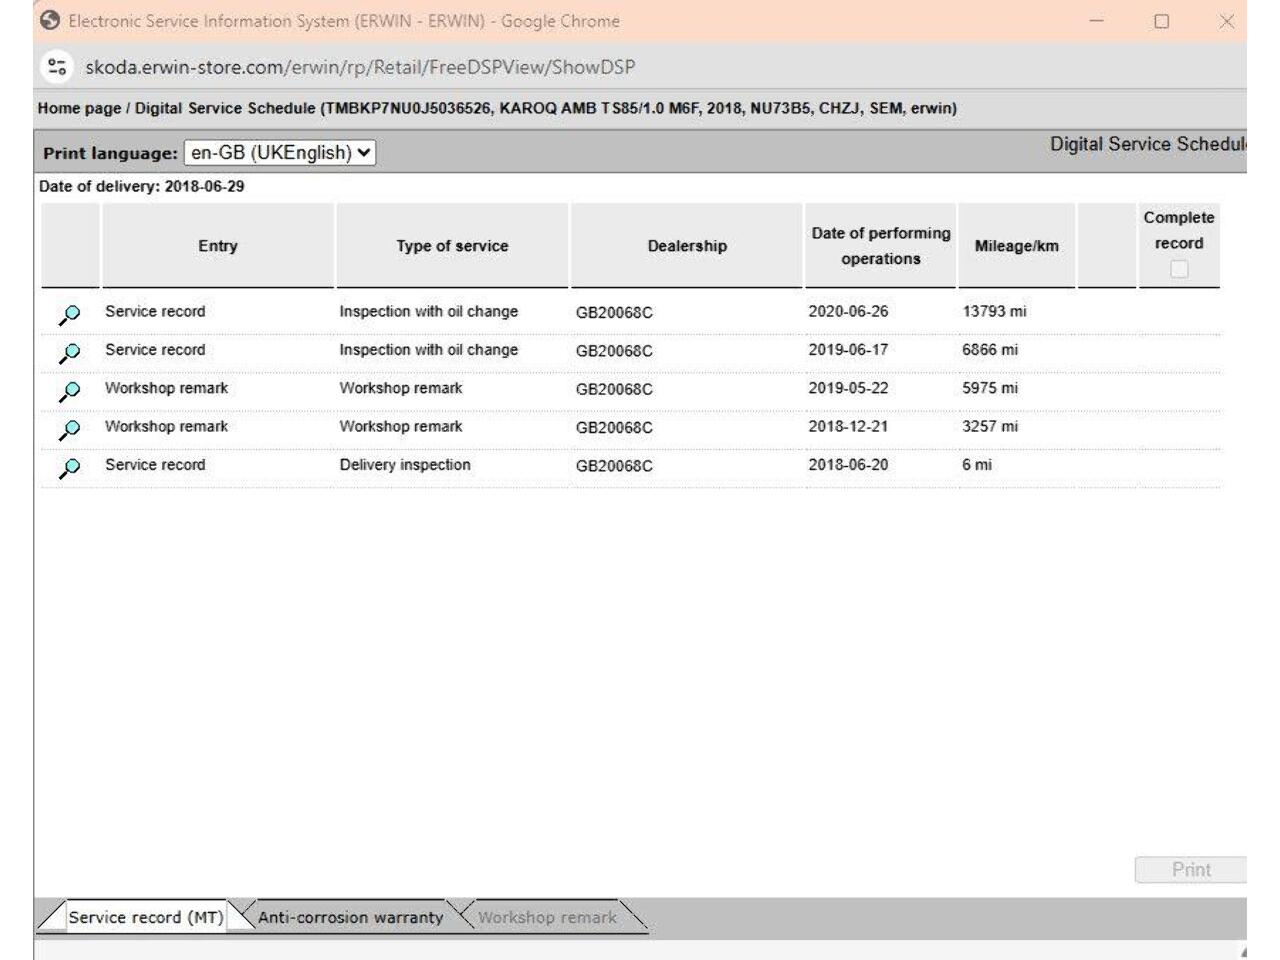Screen dimensions: 1280x960
Task: Click the Mileage/km column header
Action: click(x=1017, y=246)
